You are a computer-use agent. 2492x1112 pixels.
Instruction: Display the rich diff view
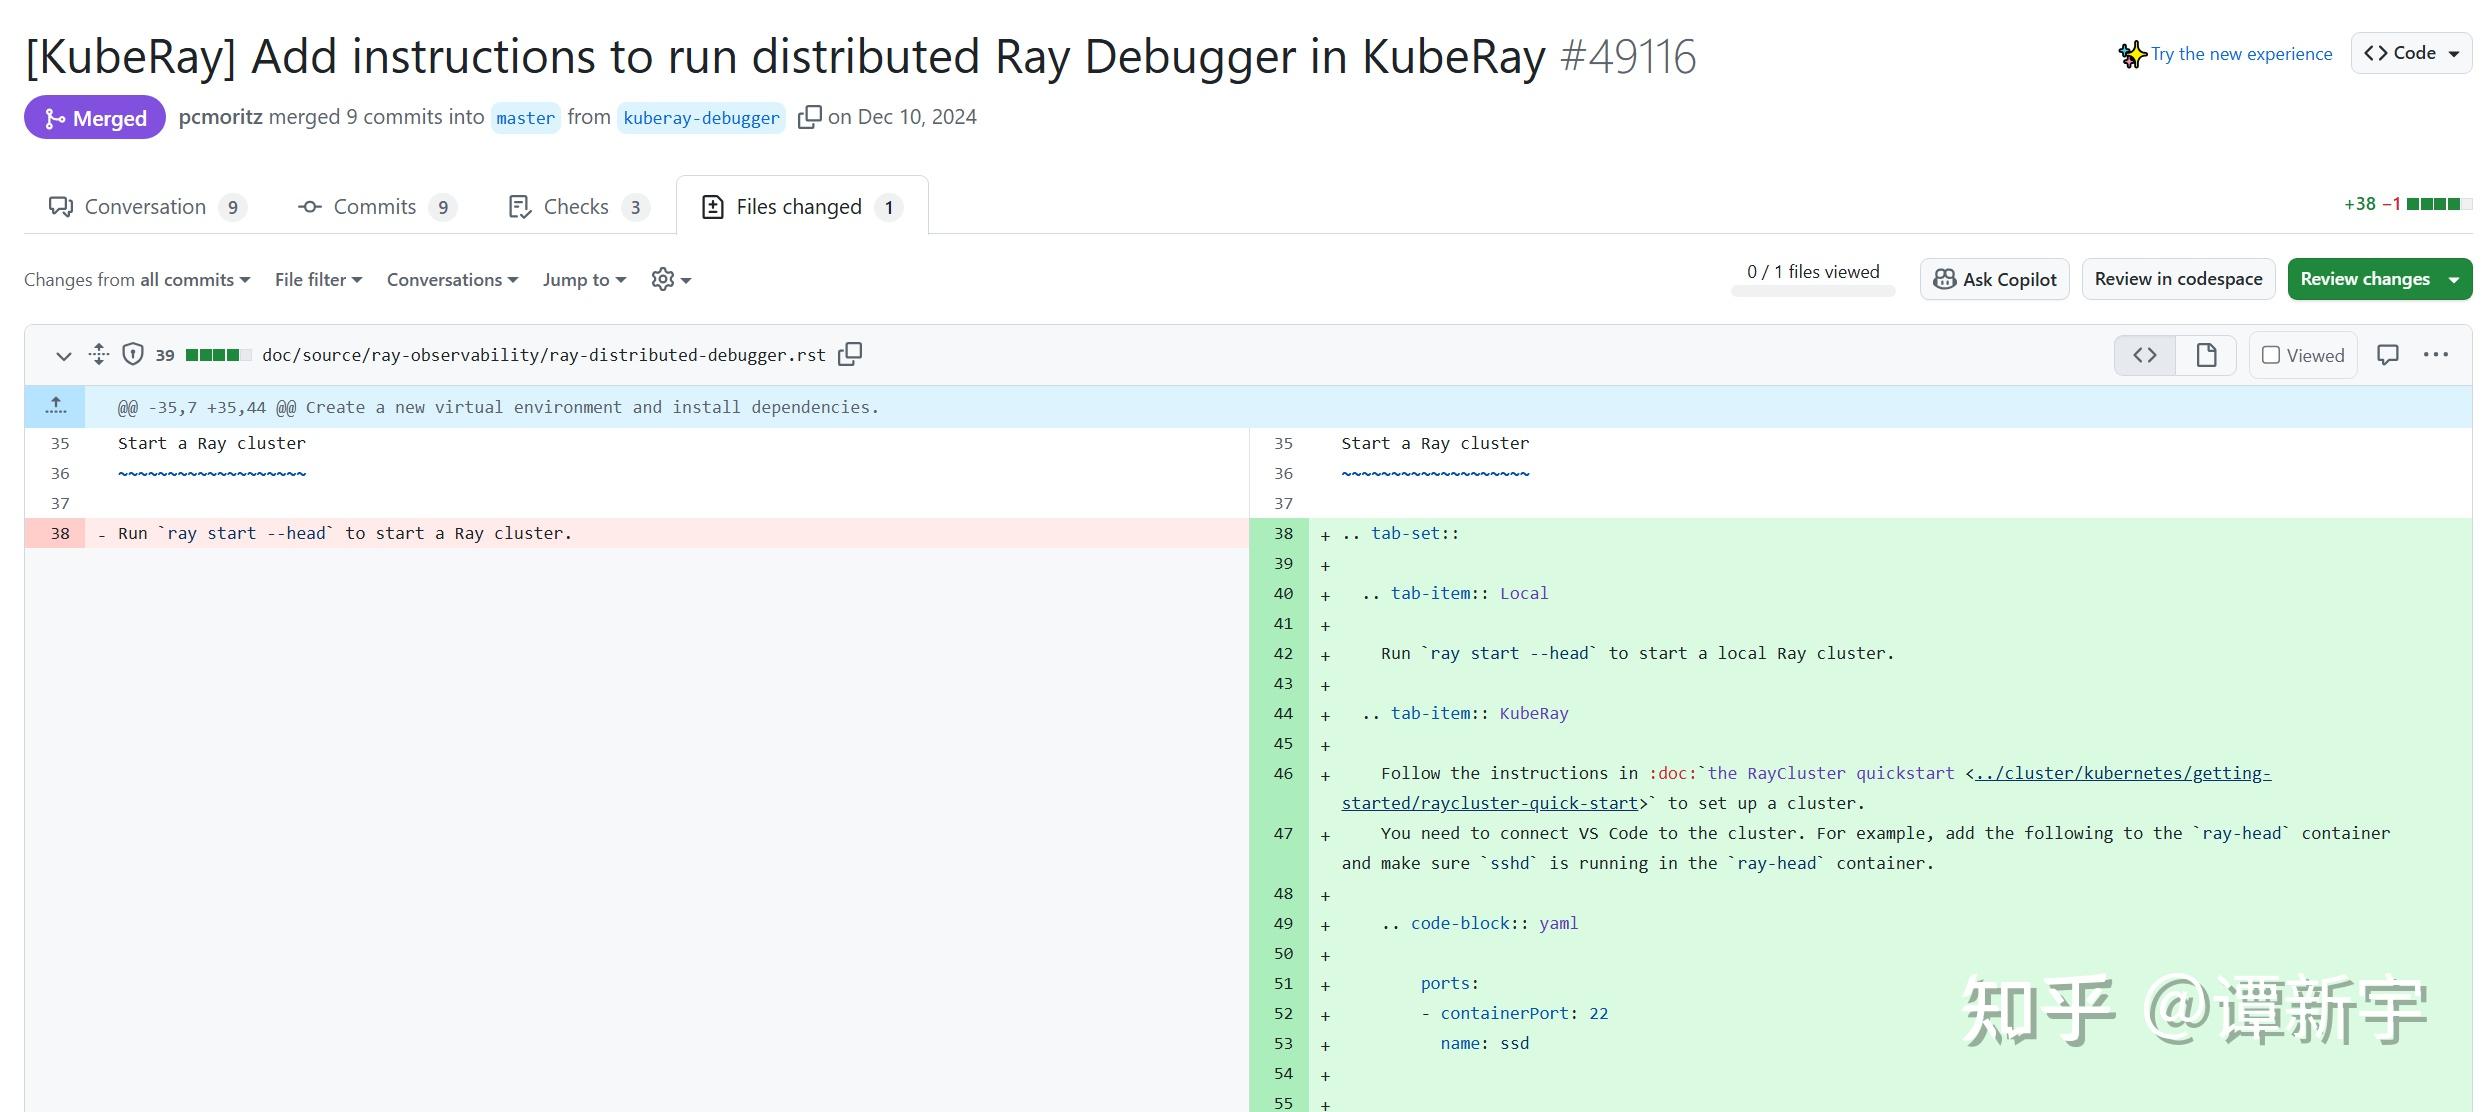2206,354
